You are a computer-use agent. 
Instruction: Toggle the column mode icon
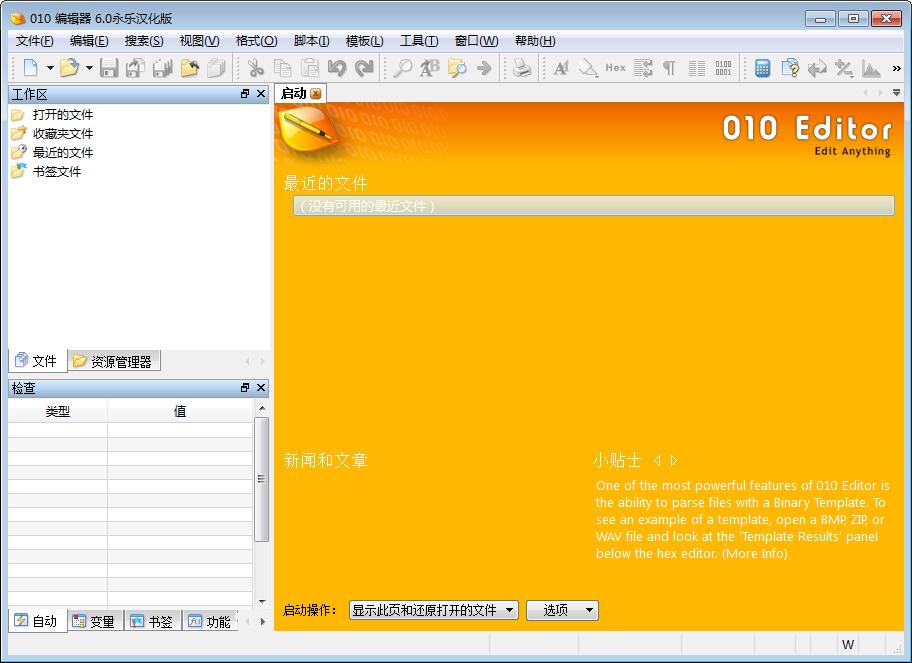tap(697, 68)
